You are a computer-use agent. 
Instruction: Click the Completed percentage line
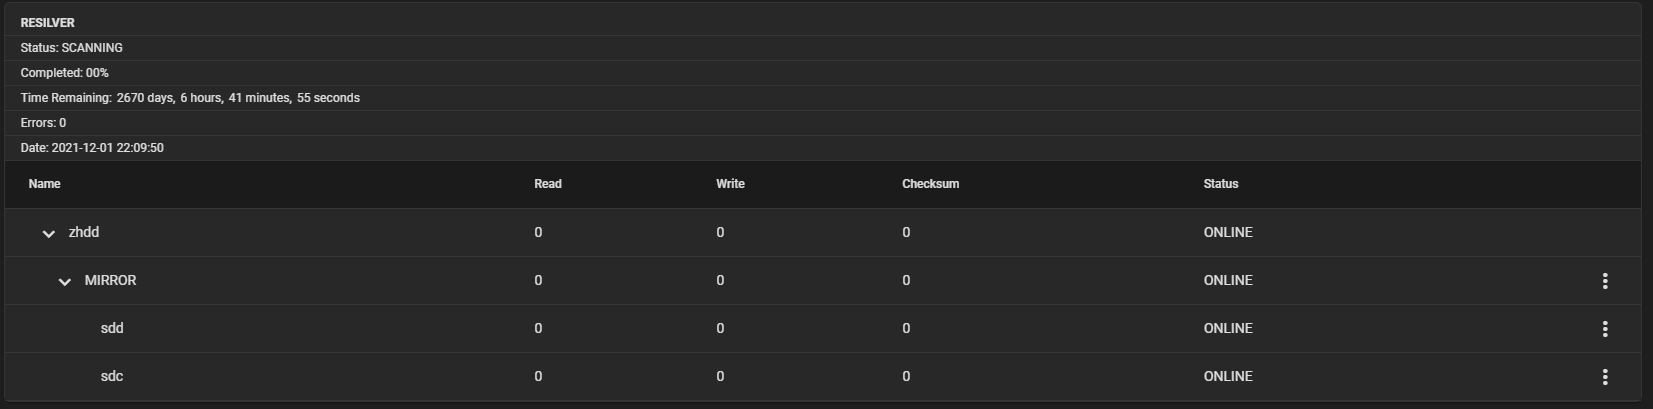pos(64,73)
